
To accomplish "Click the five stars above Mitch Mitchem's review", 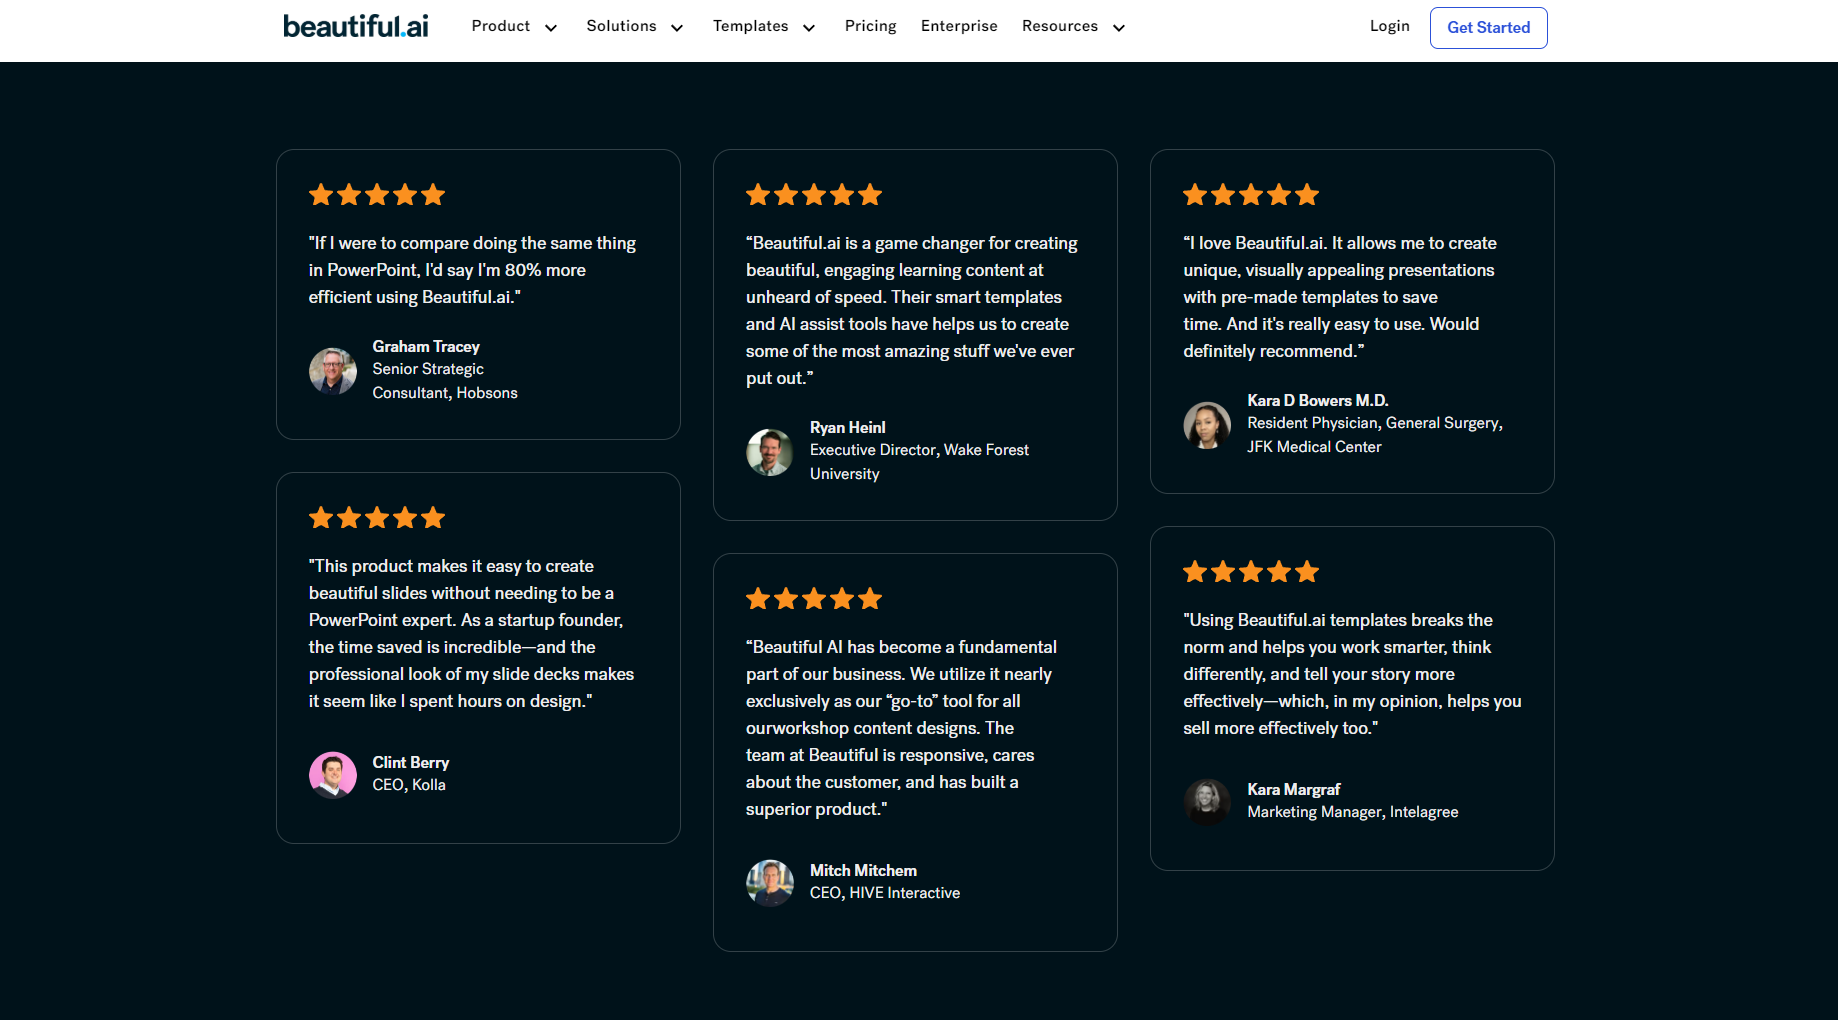I will [x=813, y=599].
